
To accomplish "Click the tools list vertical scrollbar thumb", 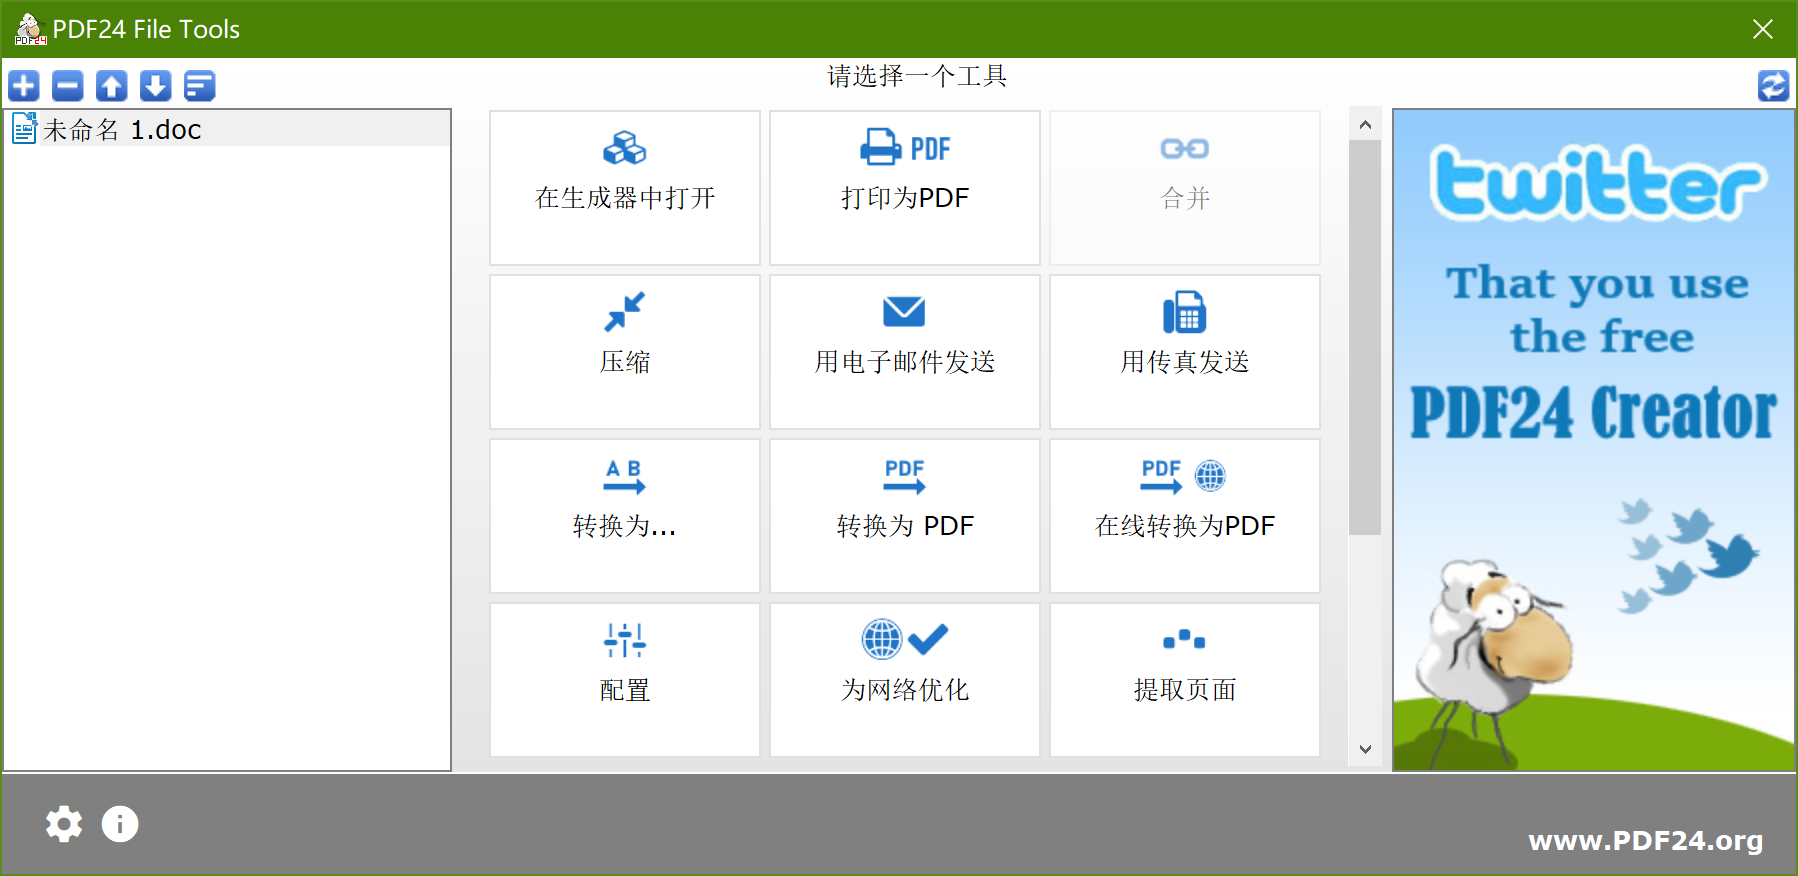I will [1365, 337].
